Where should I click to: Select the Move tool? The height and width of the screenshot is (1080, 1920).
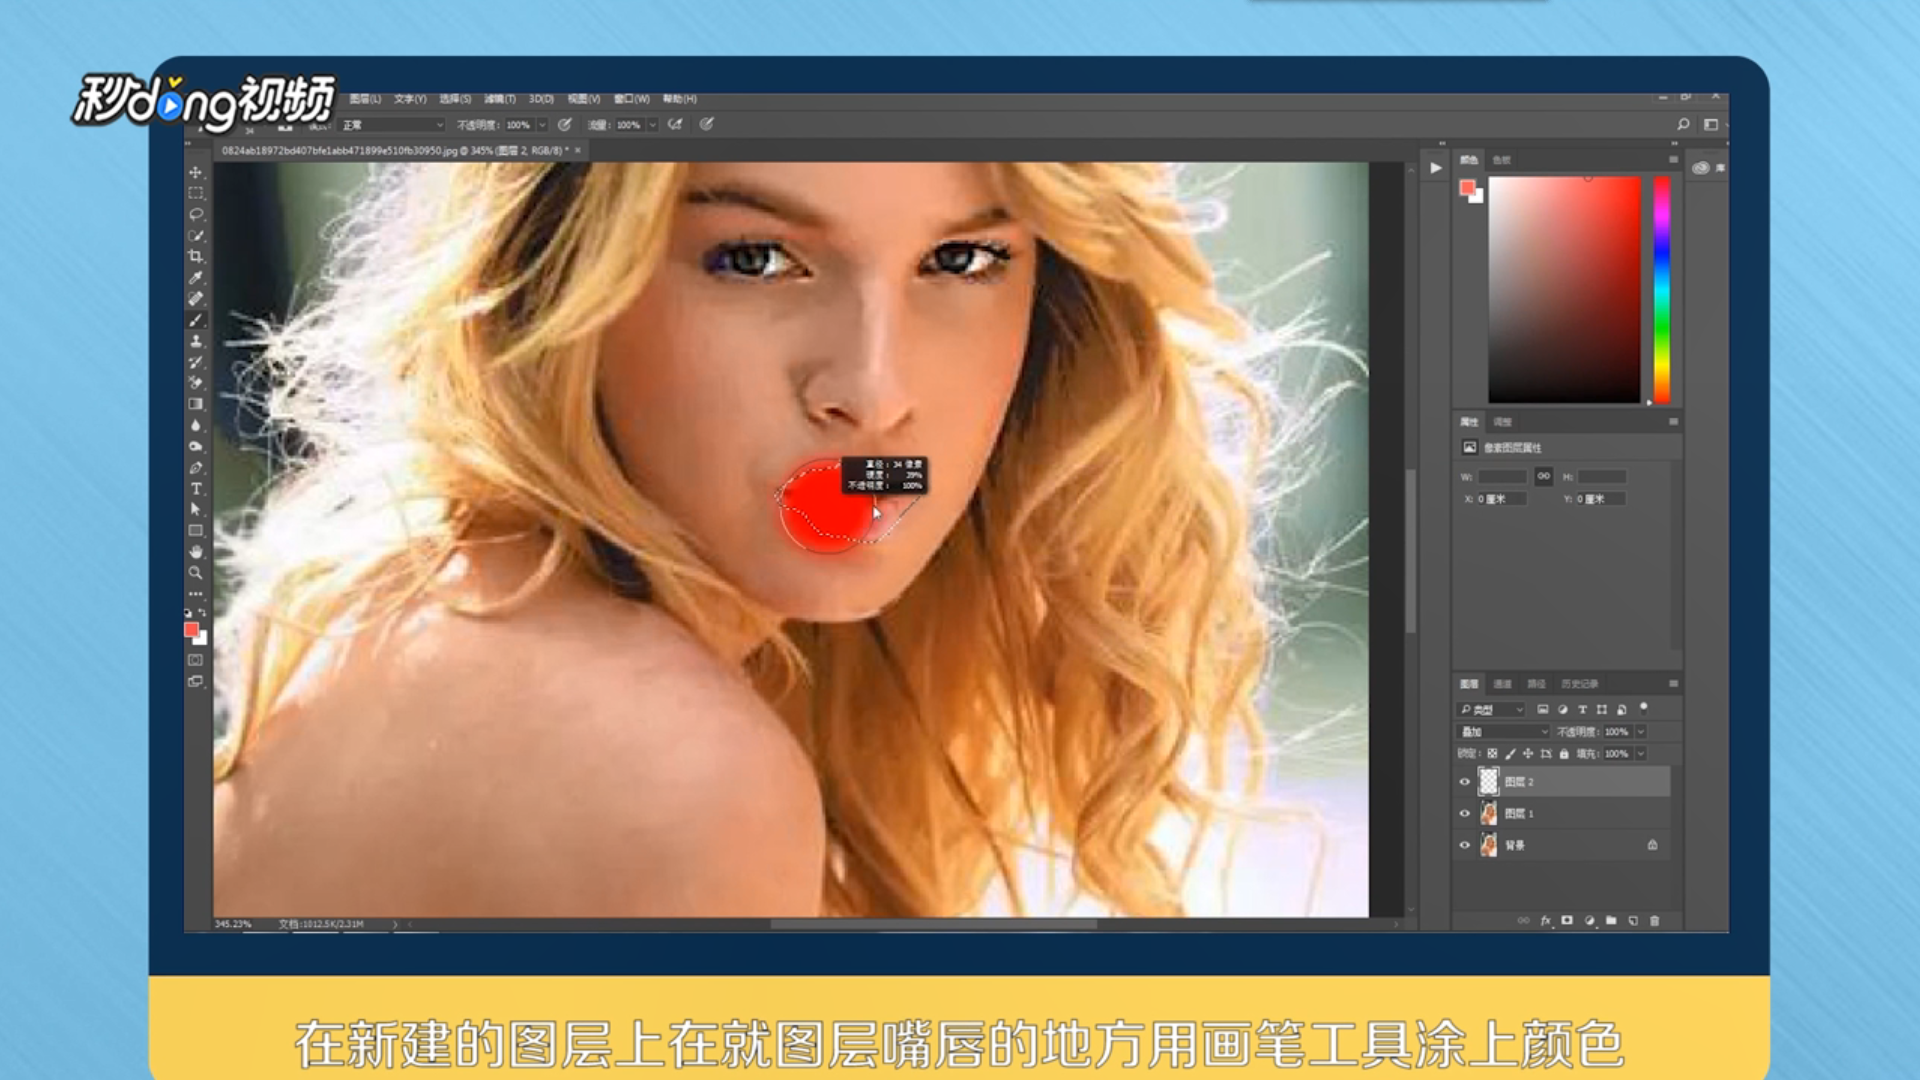(x=196, y=172)
